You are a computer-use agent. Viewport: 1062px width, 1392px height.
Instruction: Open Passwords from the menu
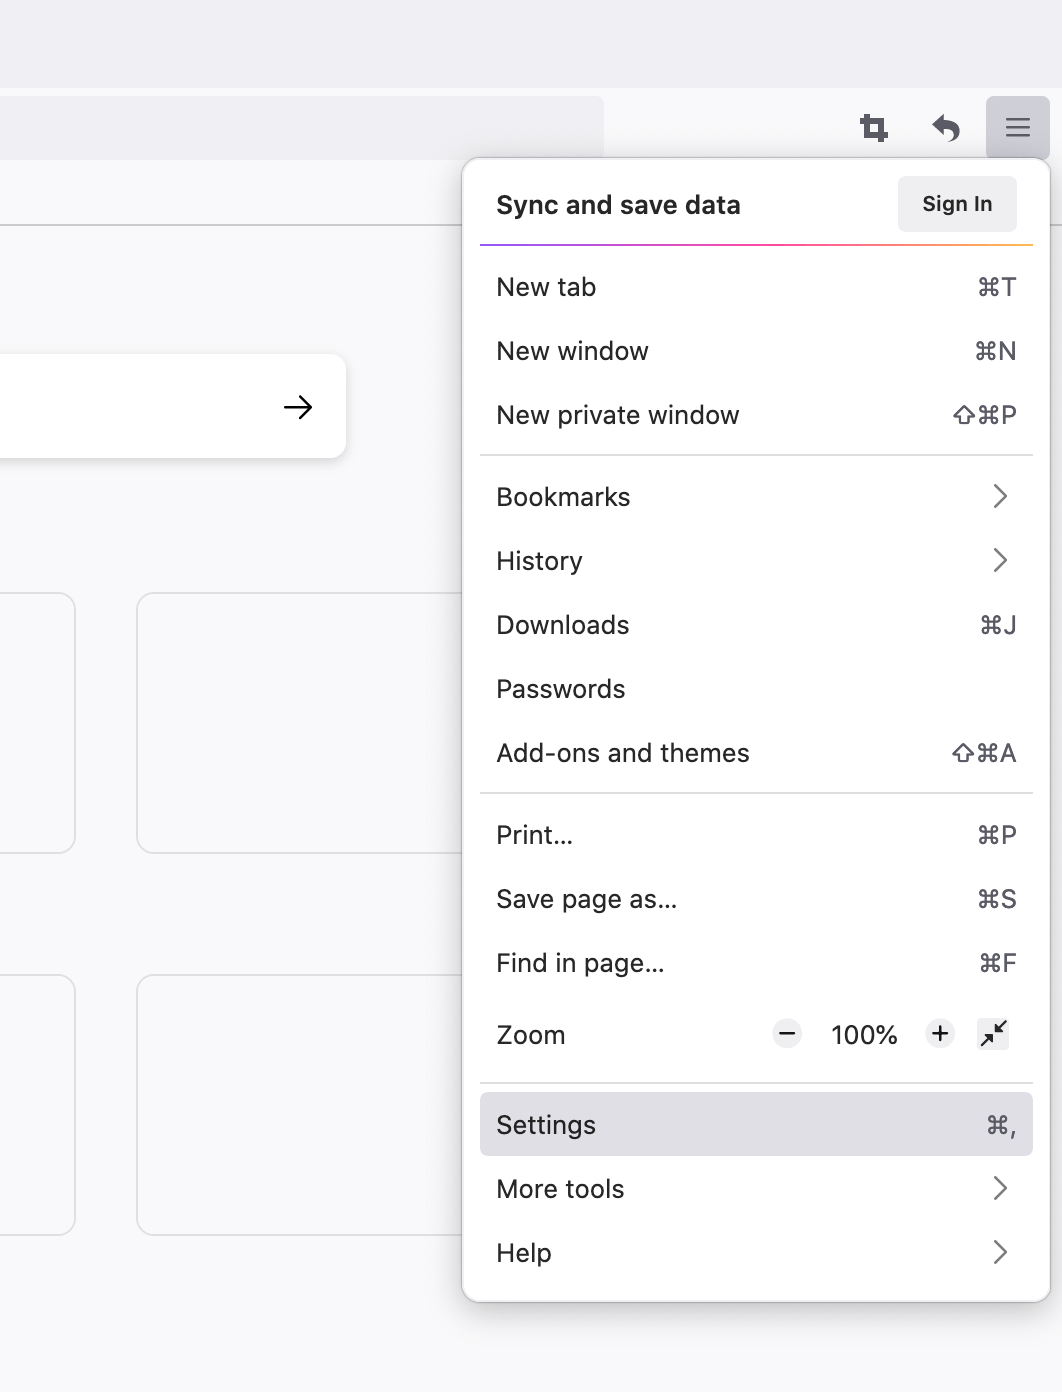pos(756,689)
